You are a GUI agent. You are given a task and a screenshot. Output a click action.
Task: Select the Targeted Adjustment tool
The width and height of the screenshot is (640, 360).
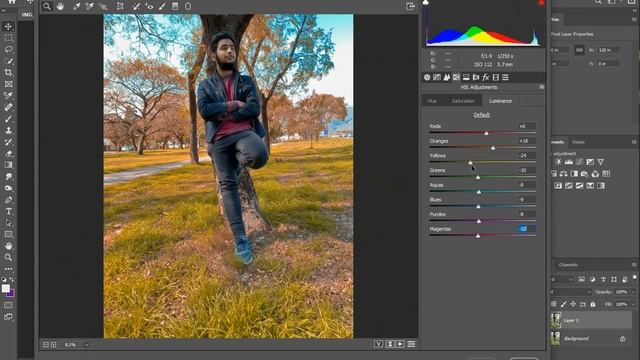[x=103, y=6]
